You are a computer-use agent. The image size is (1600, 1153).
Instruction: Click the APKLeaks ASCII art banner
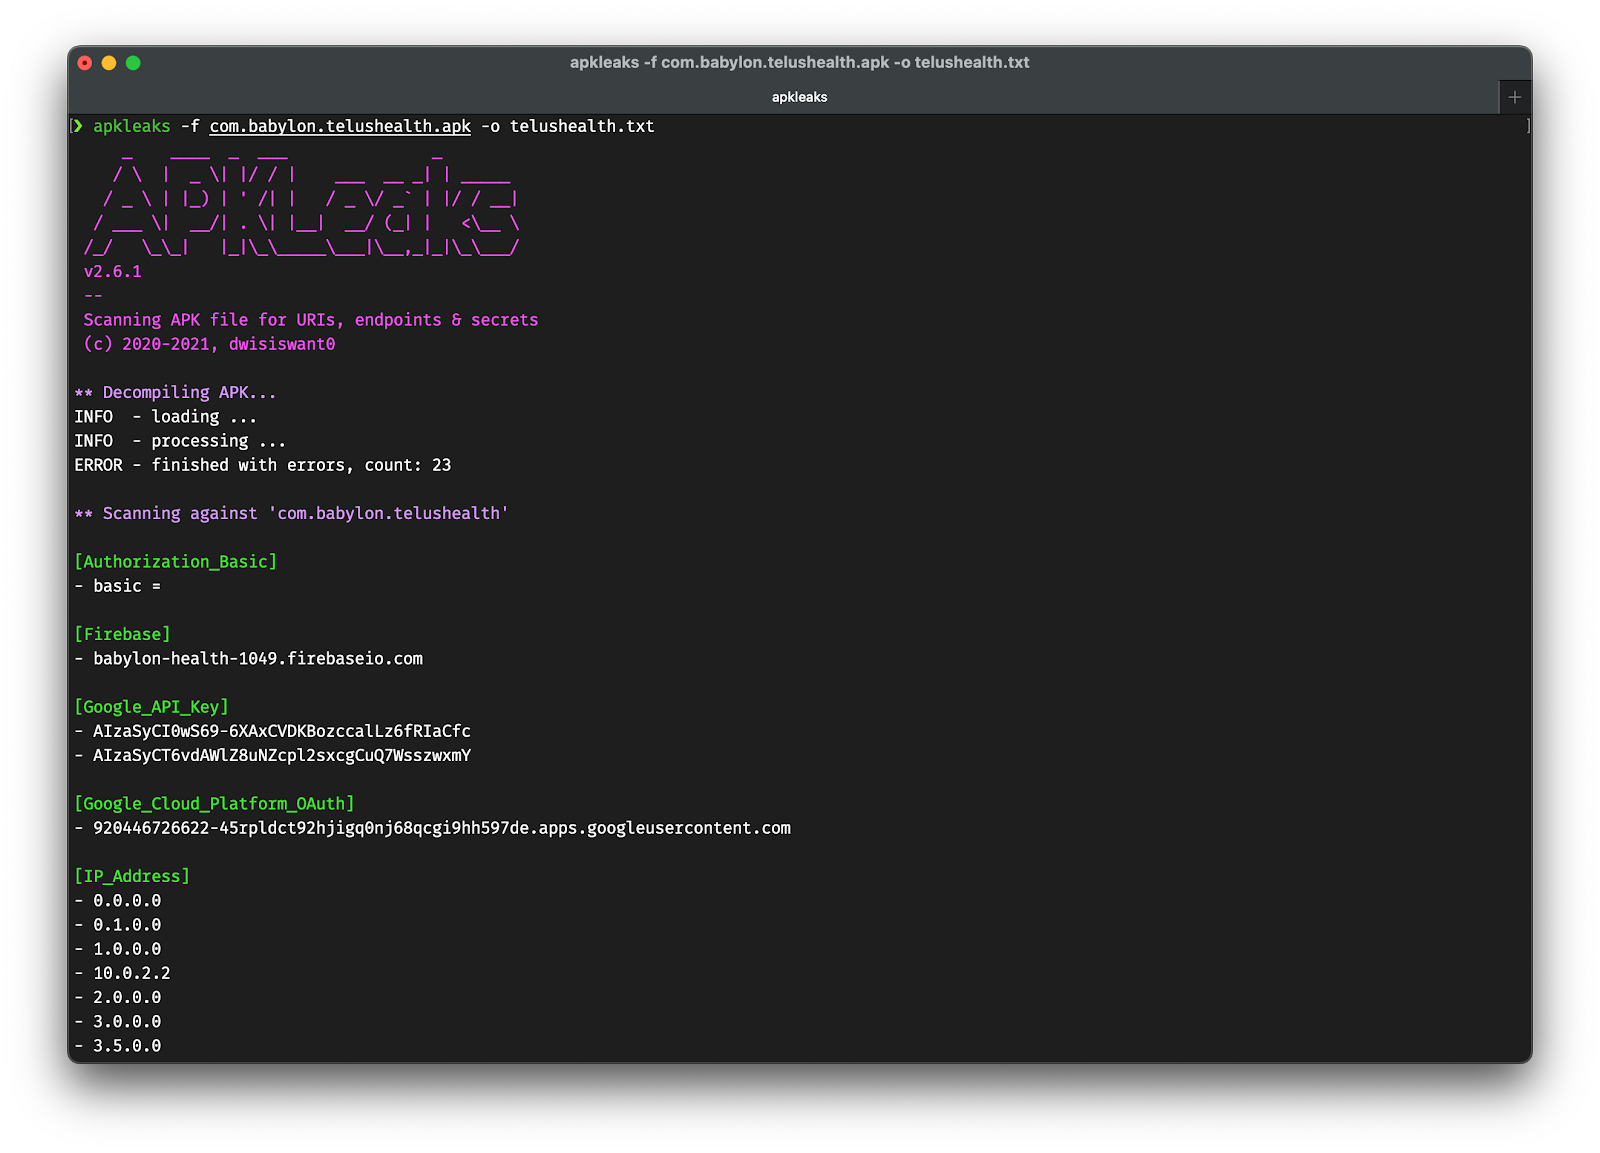click(302, 203)
